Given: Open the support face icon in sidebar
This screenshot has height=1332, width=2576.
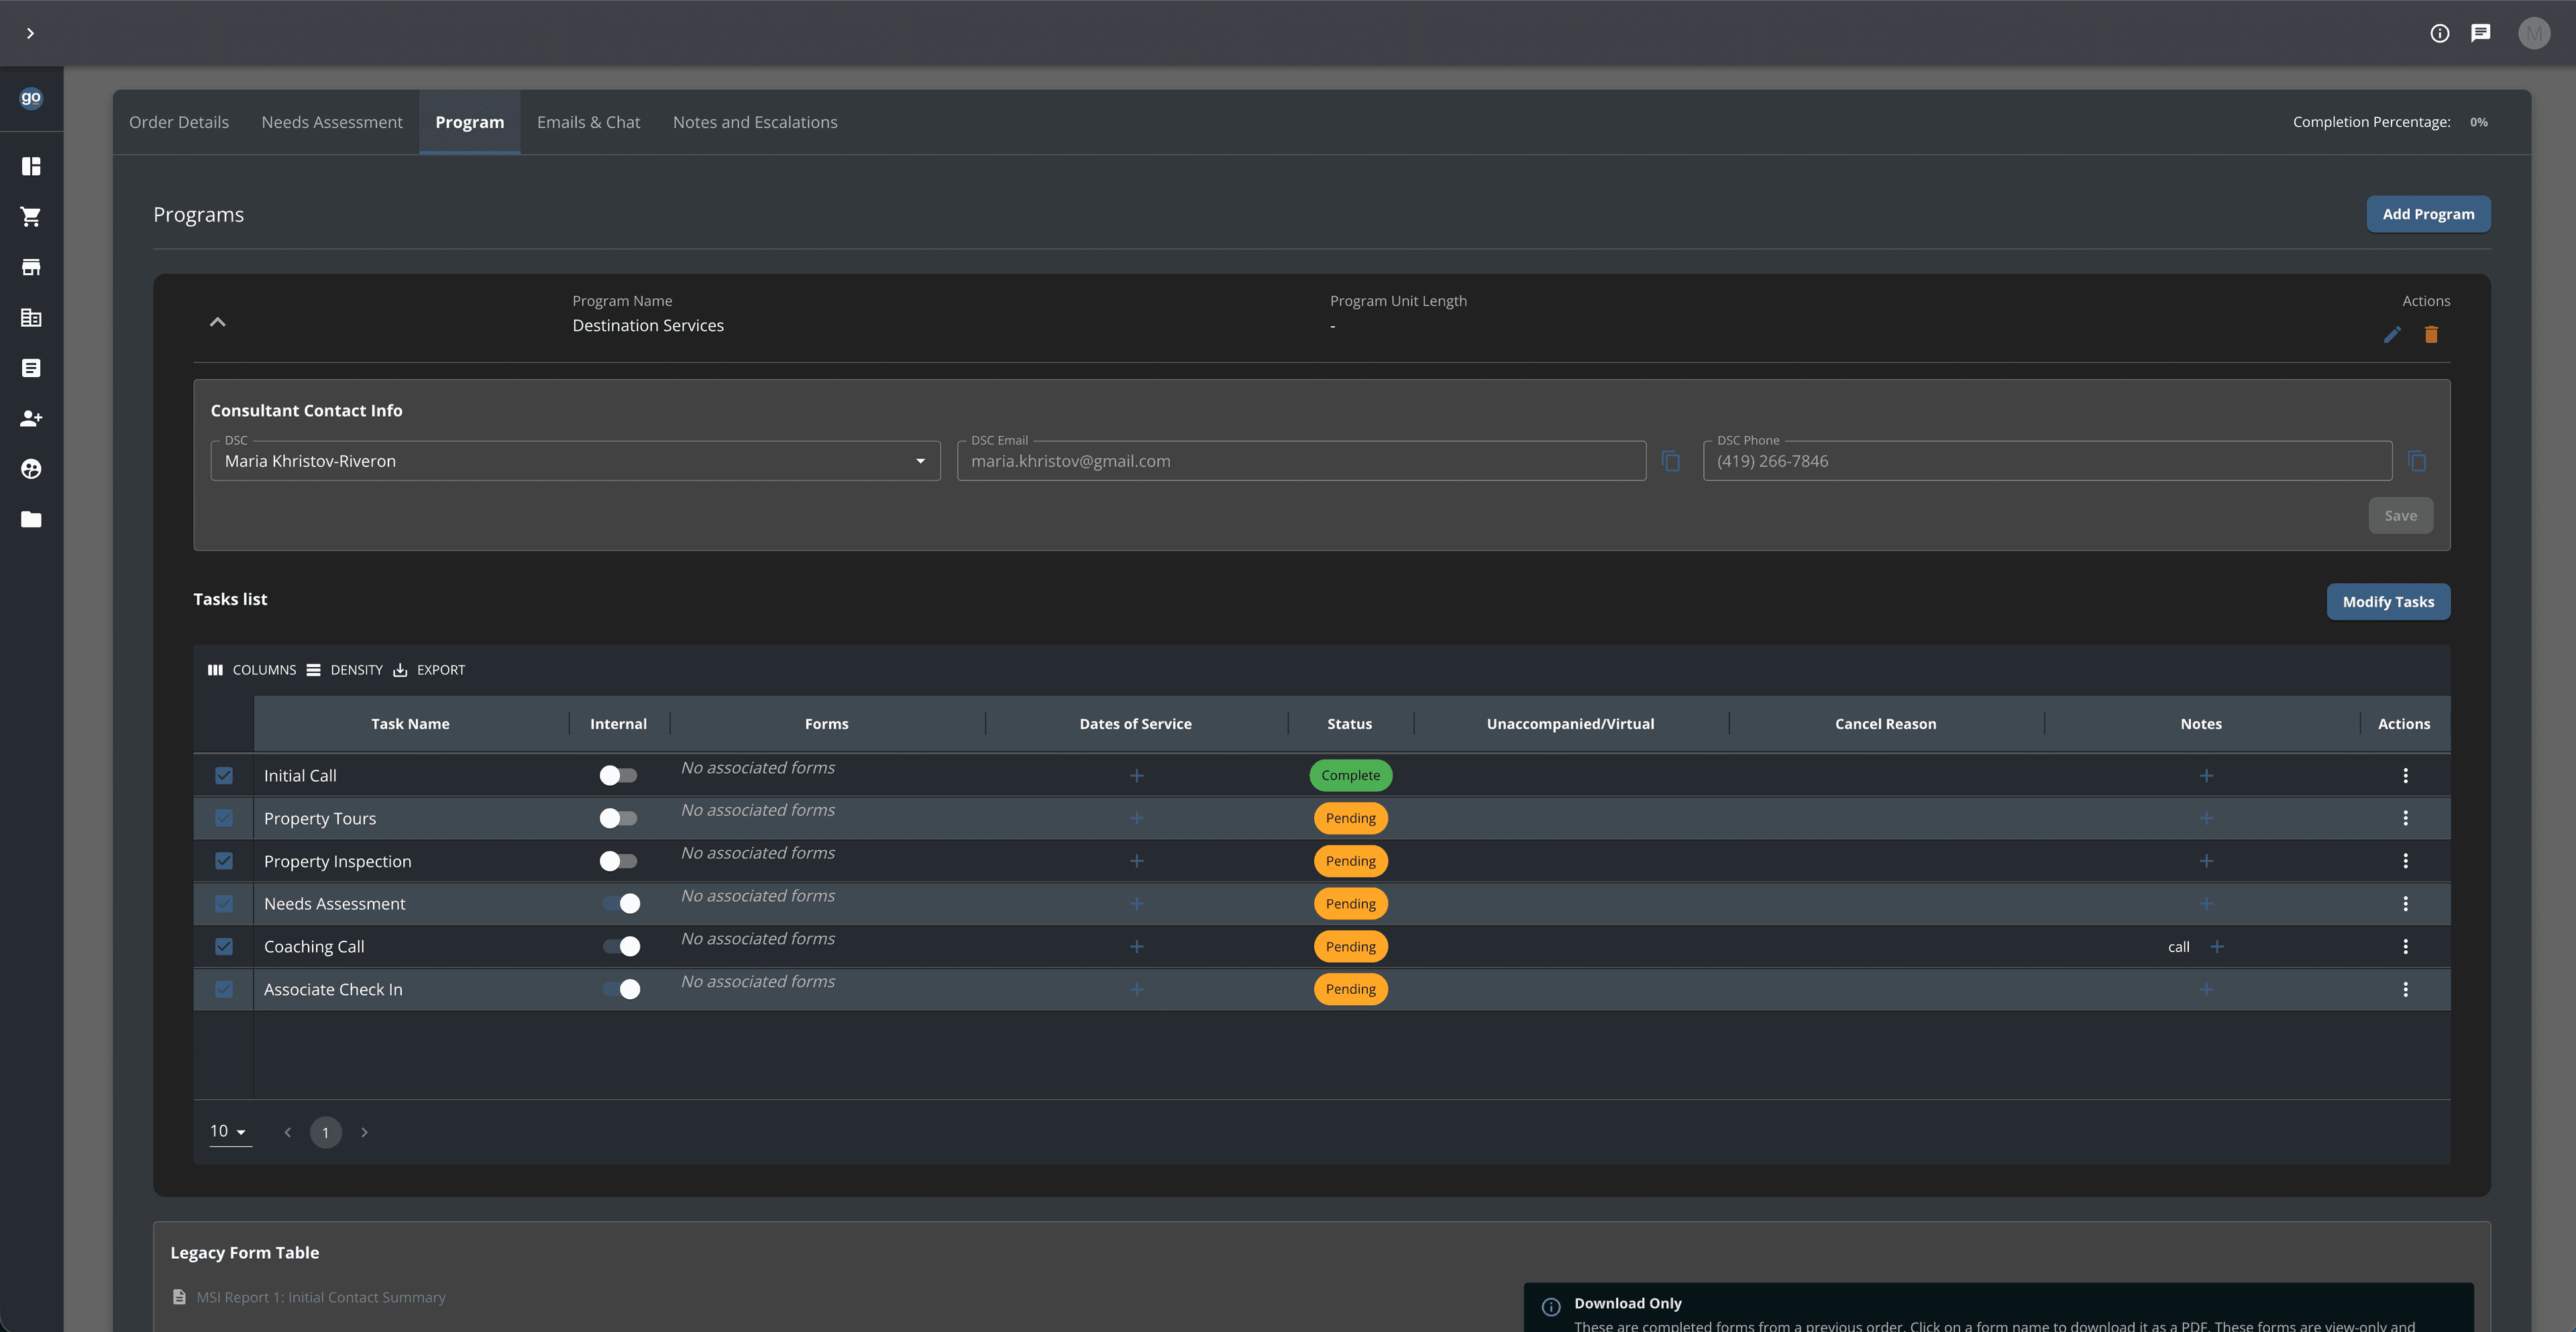Looking at the screenshot, I should (x=31, y=469).
